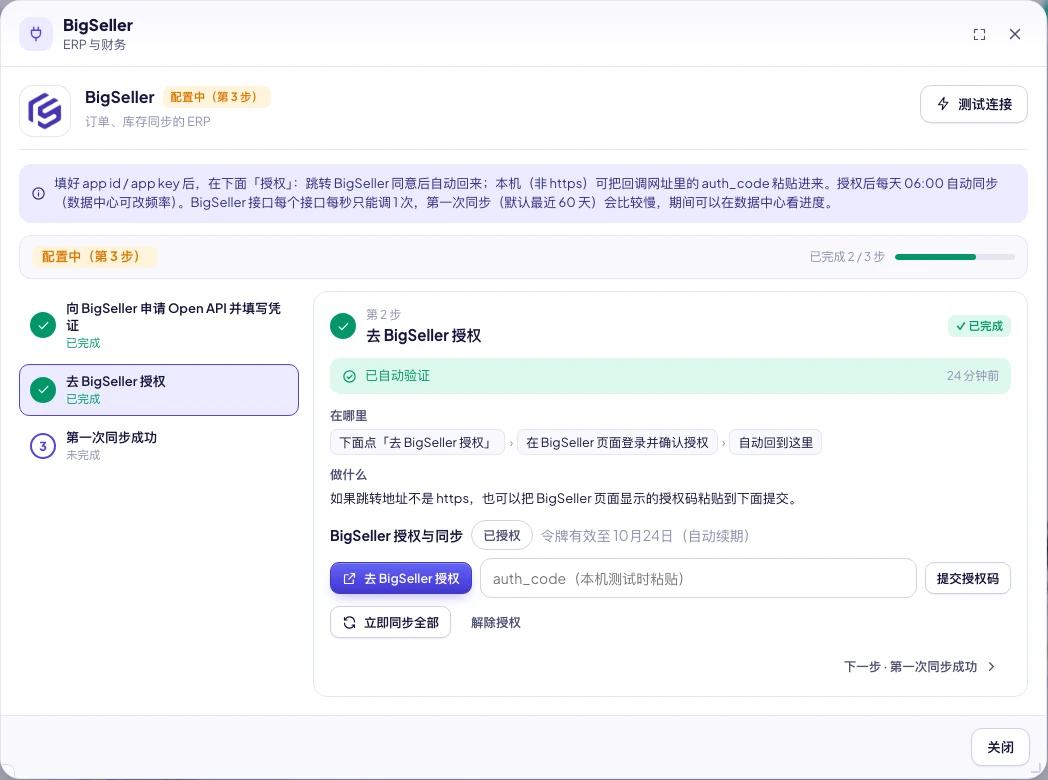
Task: Click the info icon in the purple notice
Action: point(39,193)
